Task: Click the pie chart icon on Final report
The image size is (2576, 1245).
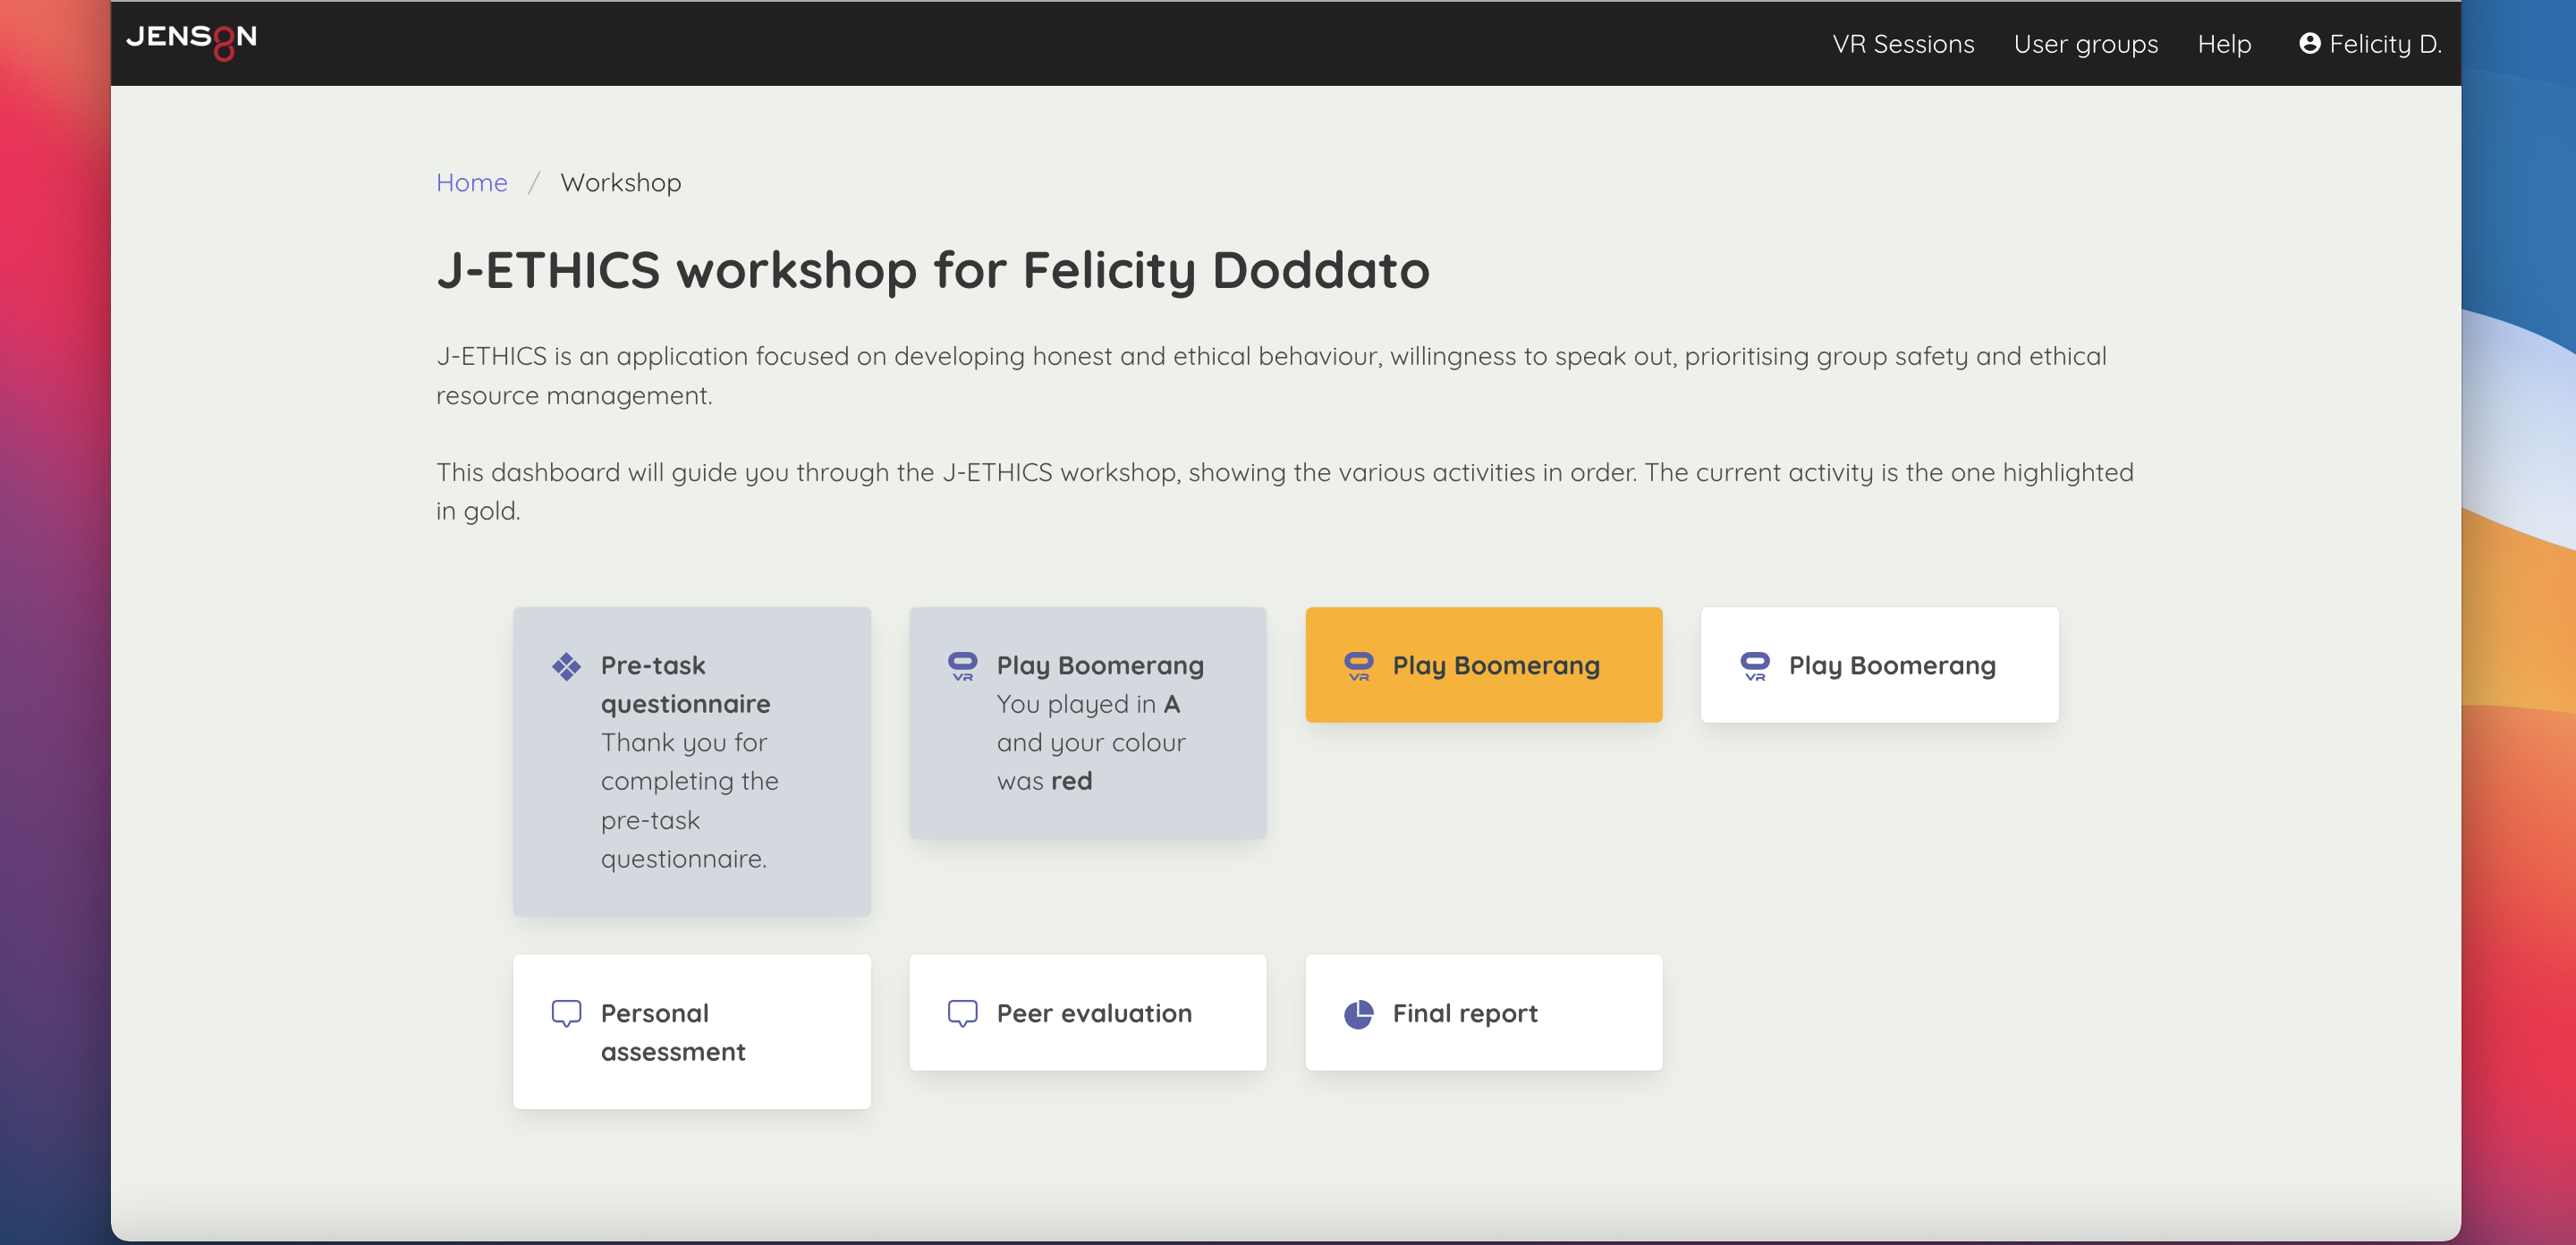Action: pyautogui.click(x=1358, y=1014)
